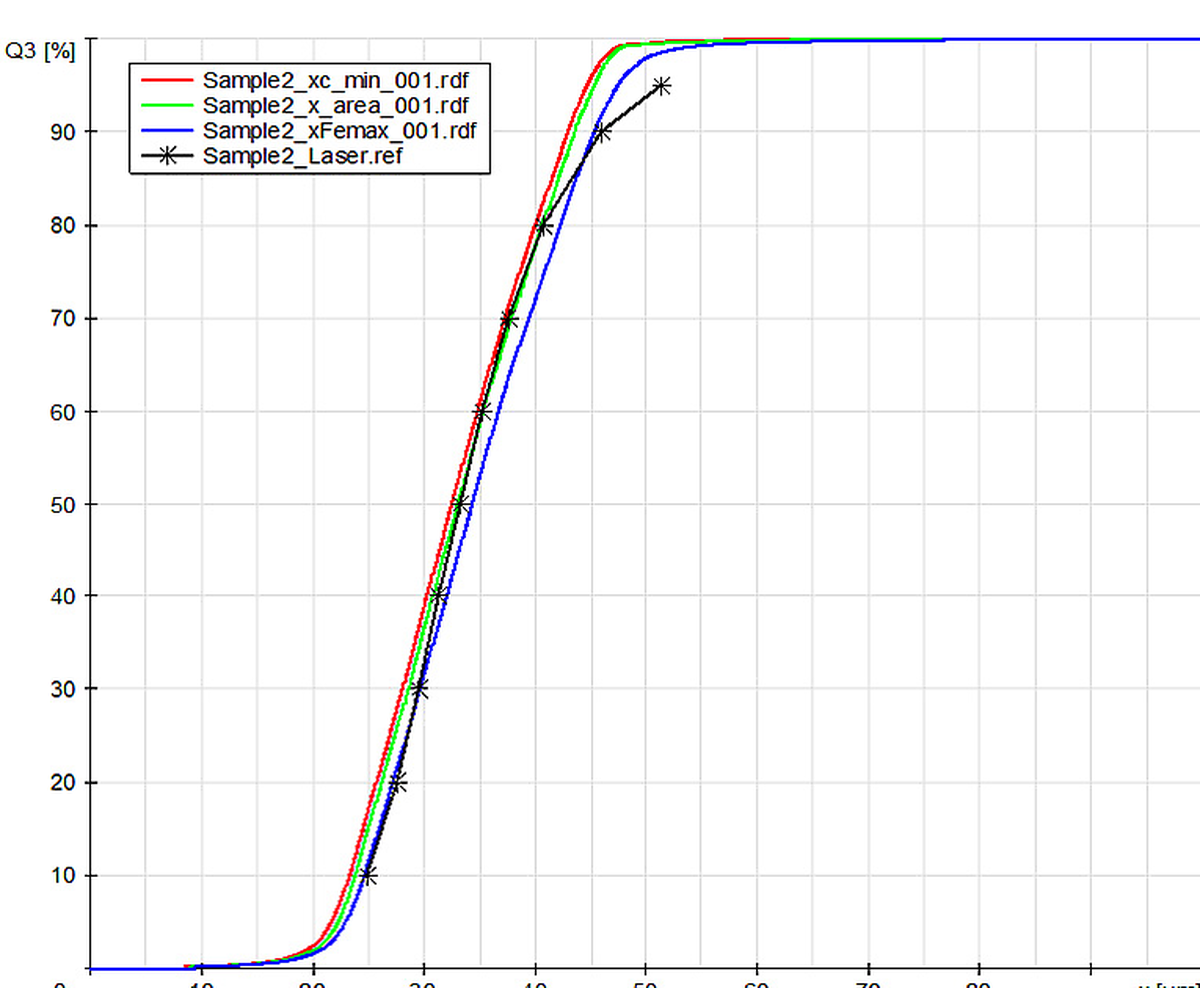The height and width of the screenshot is (988, 1200).
Task: Click the Sample2_x_area_001.rdf legend label
Action: coord(335,104)
